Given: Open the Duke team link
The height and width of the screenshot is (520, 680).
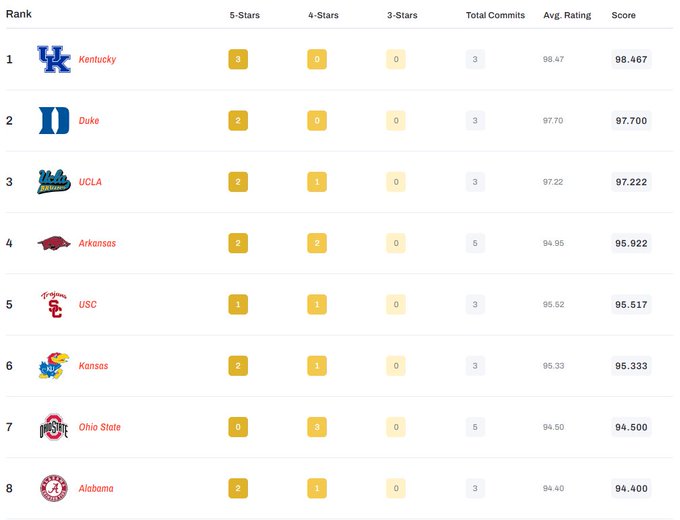Looking at the screenshot, I should 89,121.
